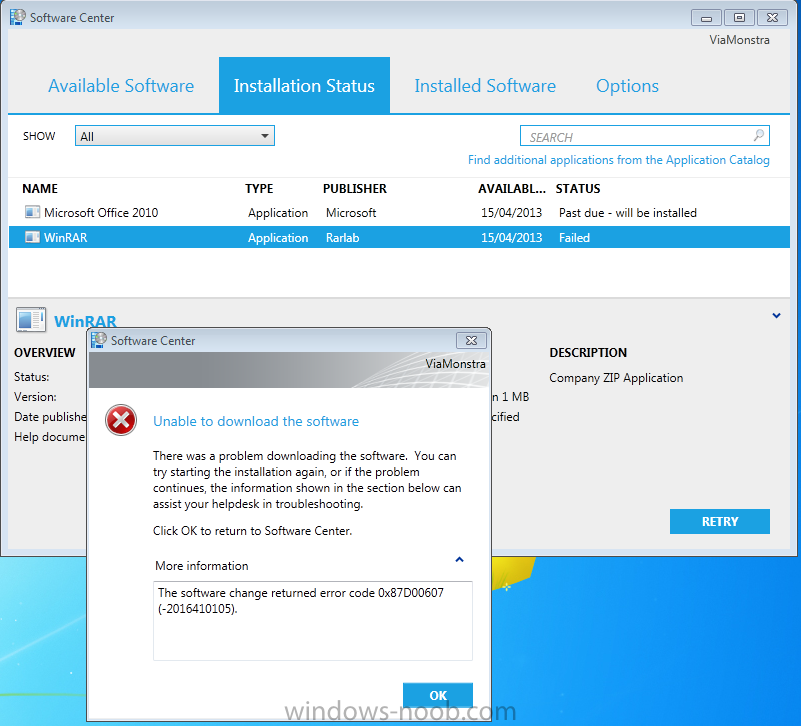
Task: Click the 'OVERVIEW' section heading
Action: tap(44, 353)
